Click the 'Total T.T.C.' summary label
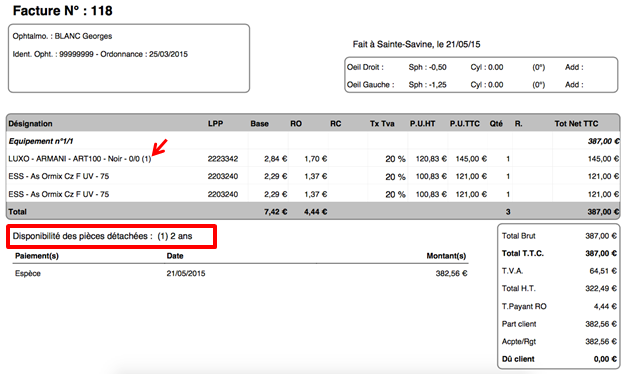 tap(523, 254)
